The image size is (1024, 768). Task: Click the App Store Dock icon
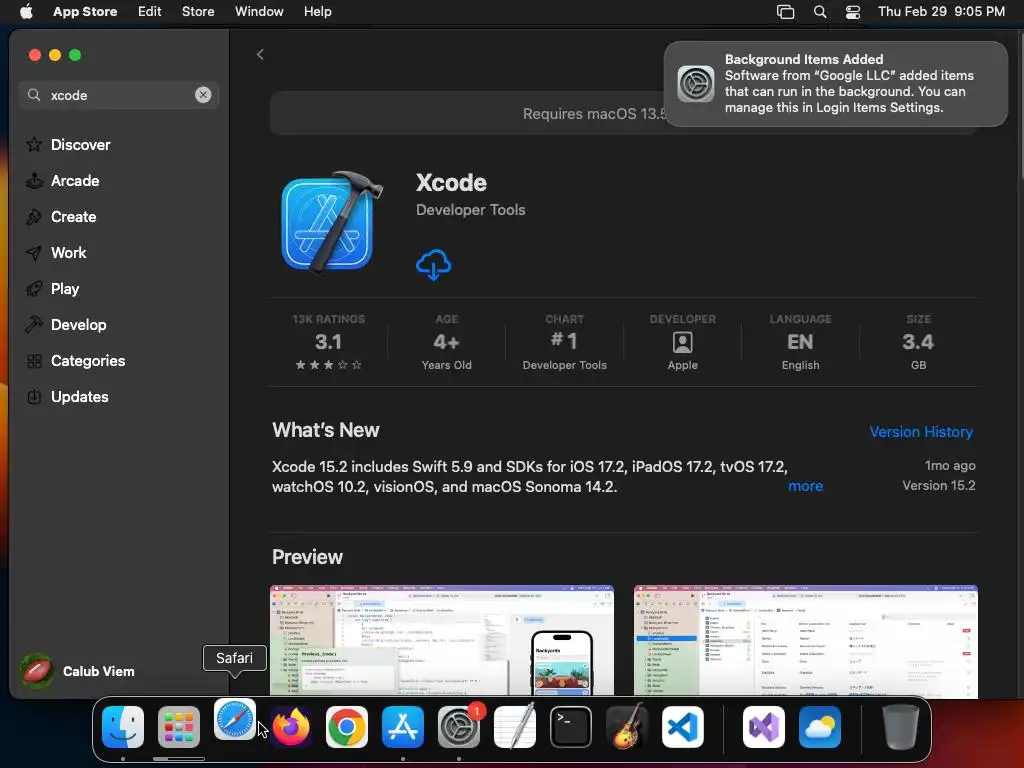(x=403, y=727)
